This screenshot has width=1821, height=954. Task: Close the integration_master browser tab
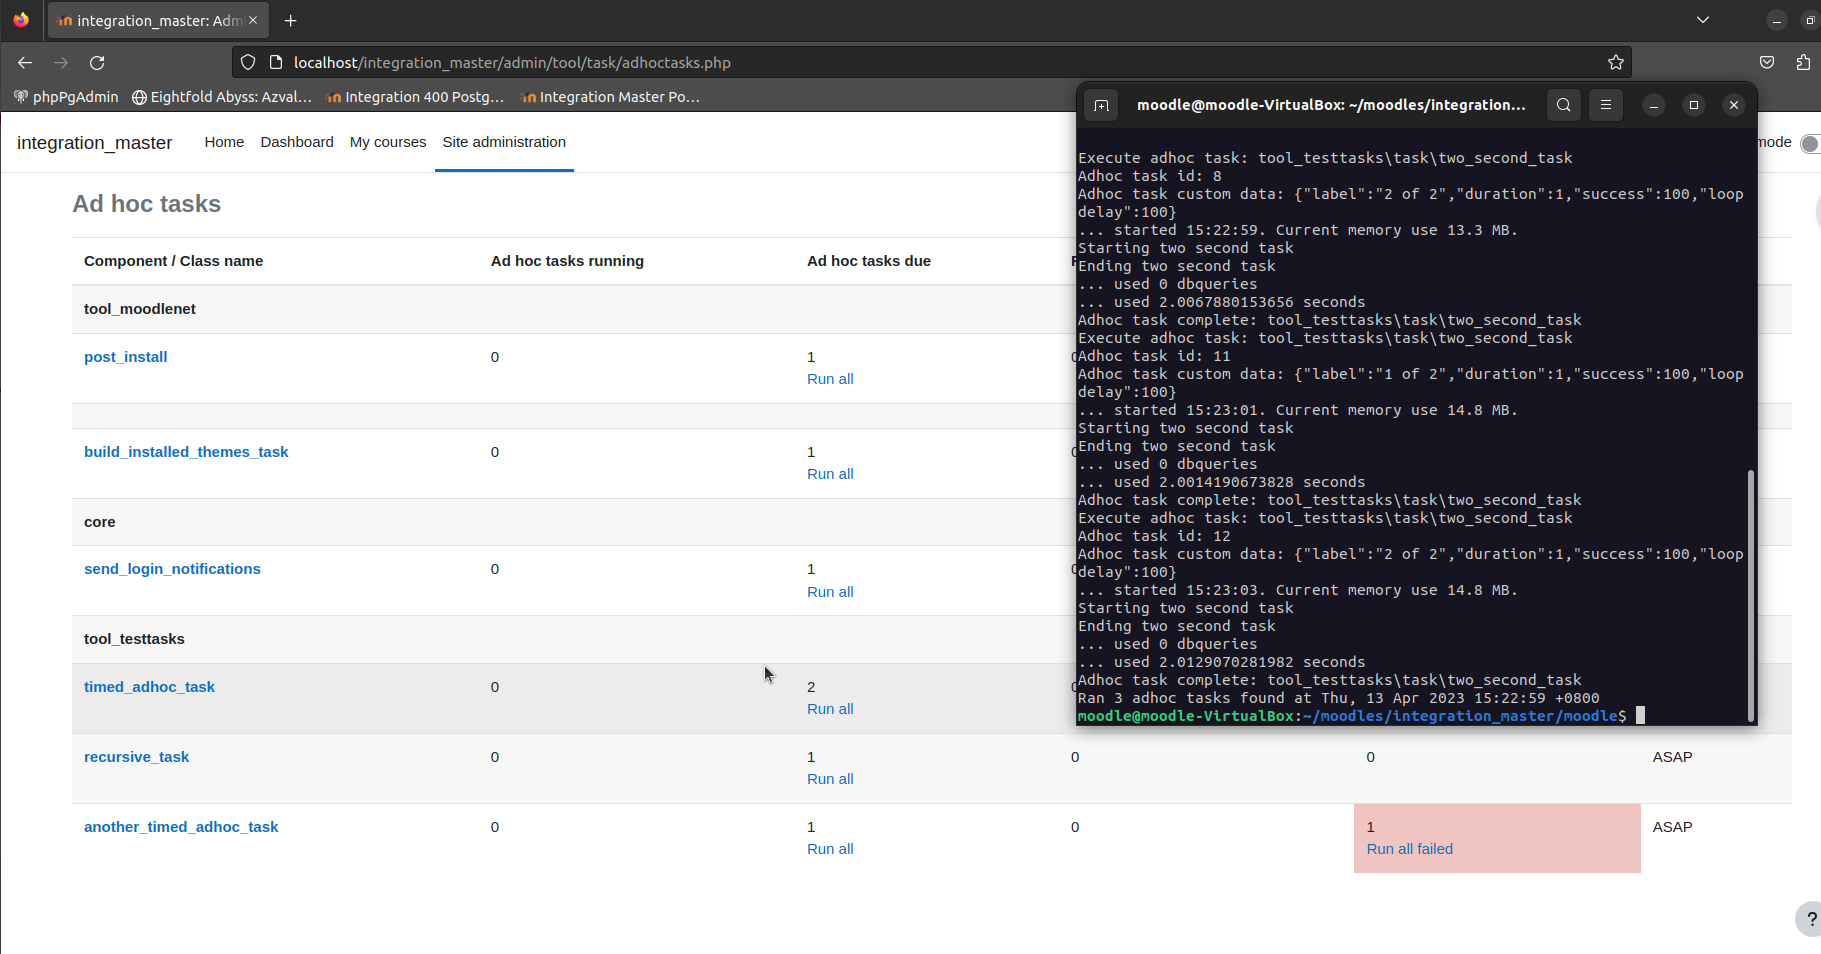click(x=253, y=20)
